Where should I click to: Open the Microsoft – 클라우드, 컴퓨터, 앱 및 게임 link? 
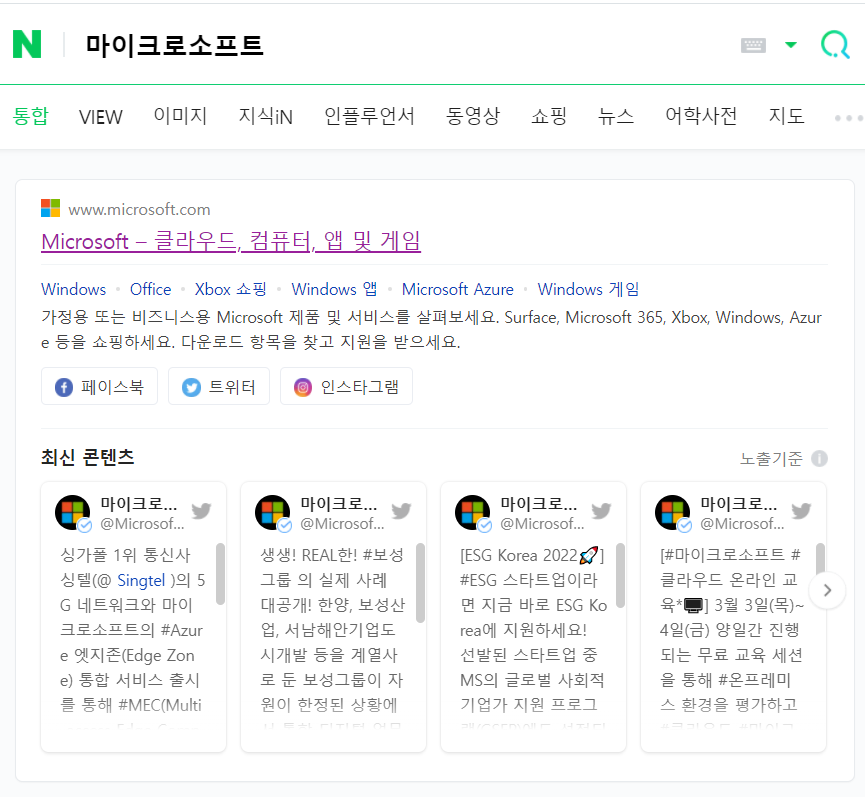pos(231,241)
